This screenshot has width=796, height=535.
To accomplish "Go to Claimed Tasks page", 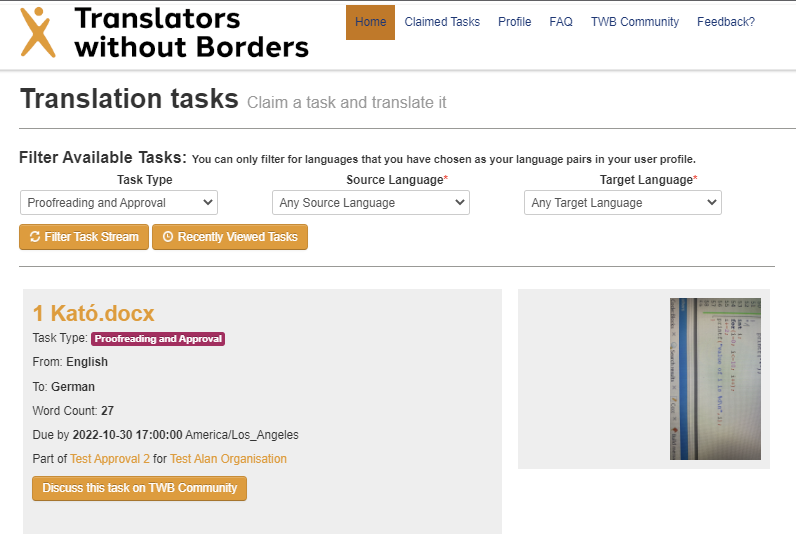I will (442, 22).
